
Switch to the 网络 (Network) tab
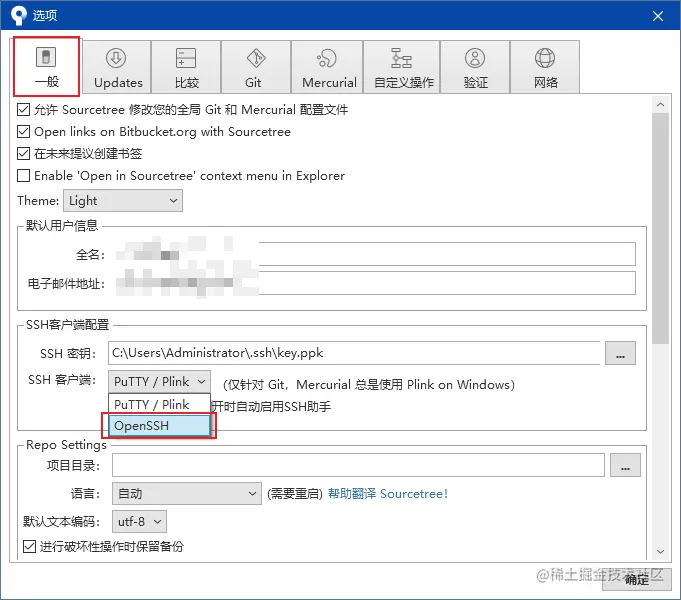(545, 67)
